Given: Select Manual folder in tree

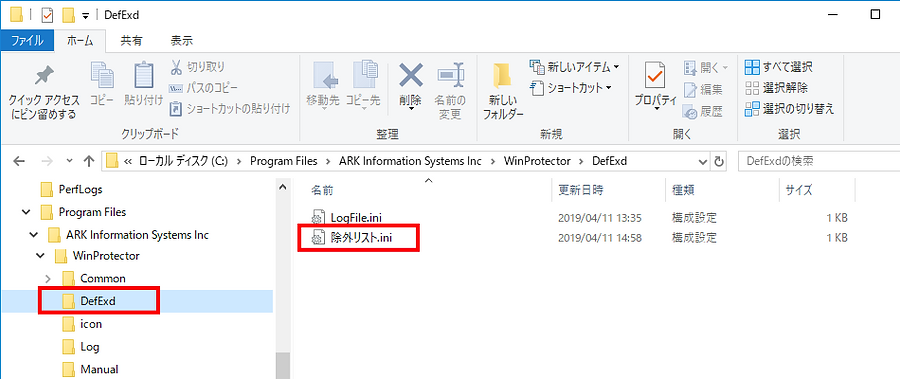Looking at the screenshot, I should point(90,369).
